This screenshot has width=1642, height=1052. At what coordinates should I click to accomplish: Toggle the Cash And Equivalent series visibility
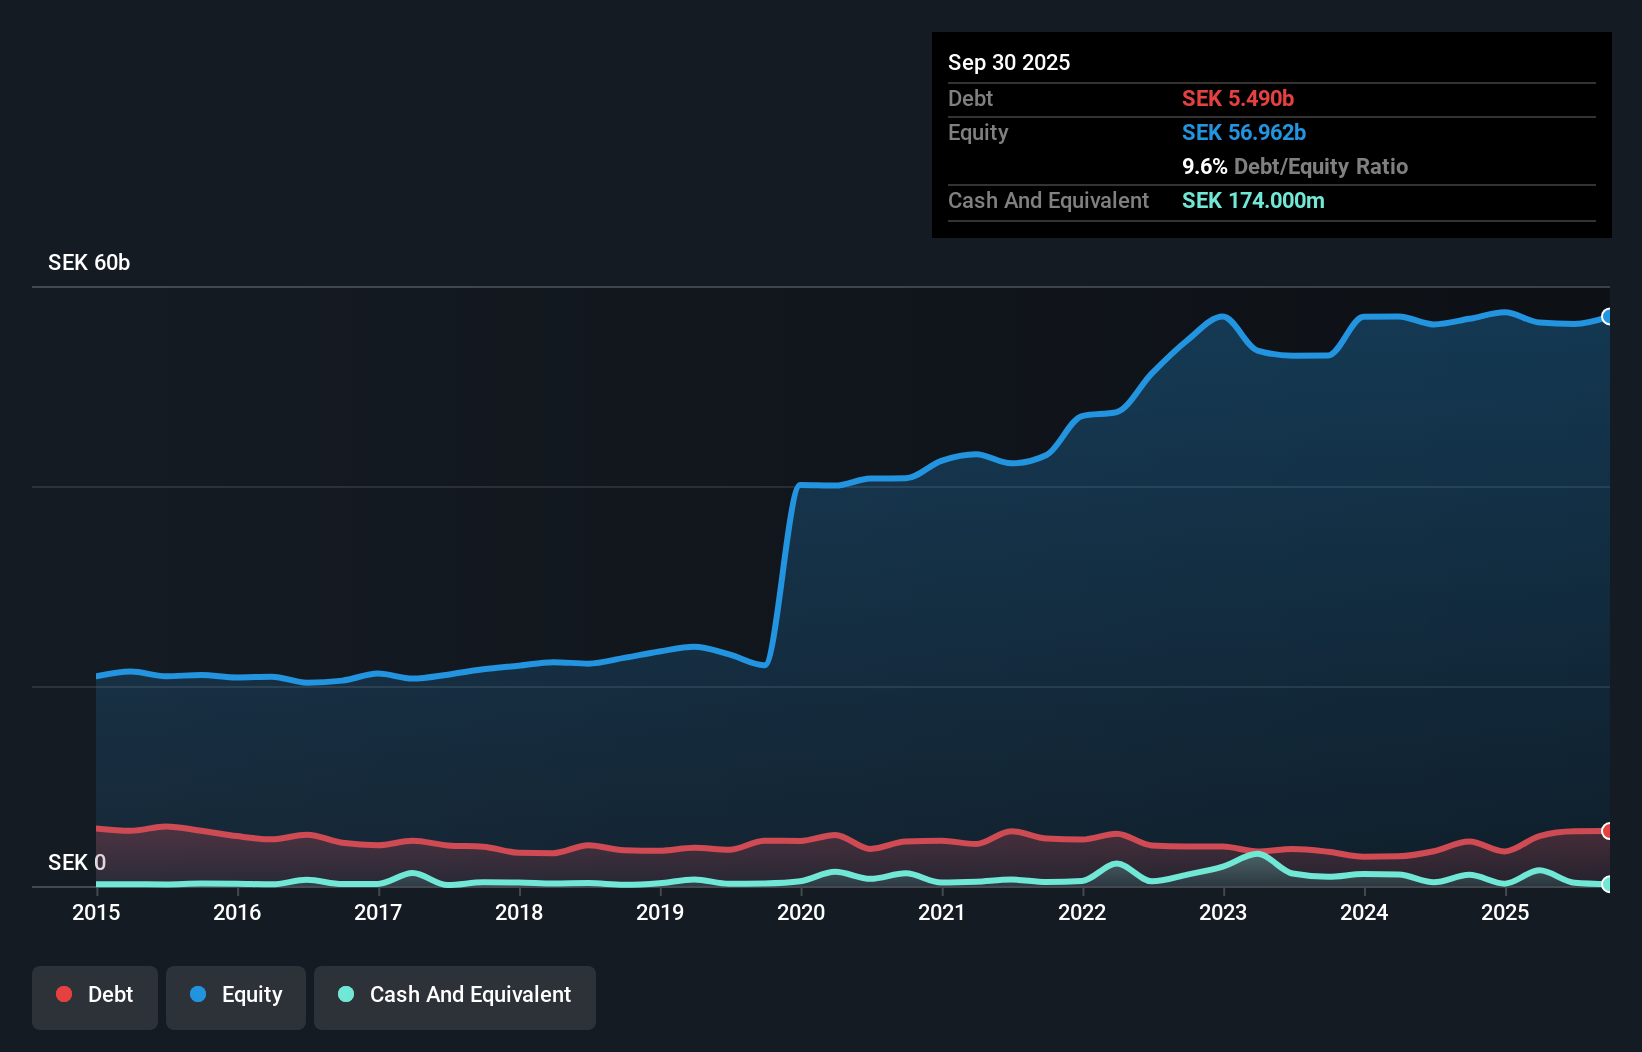[x=455, y=996]
